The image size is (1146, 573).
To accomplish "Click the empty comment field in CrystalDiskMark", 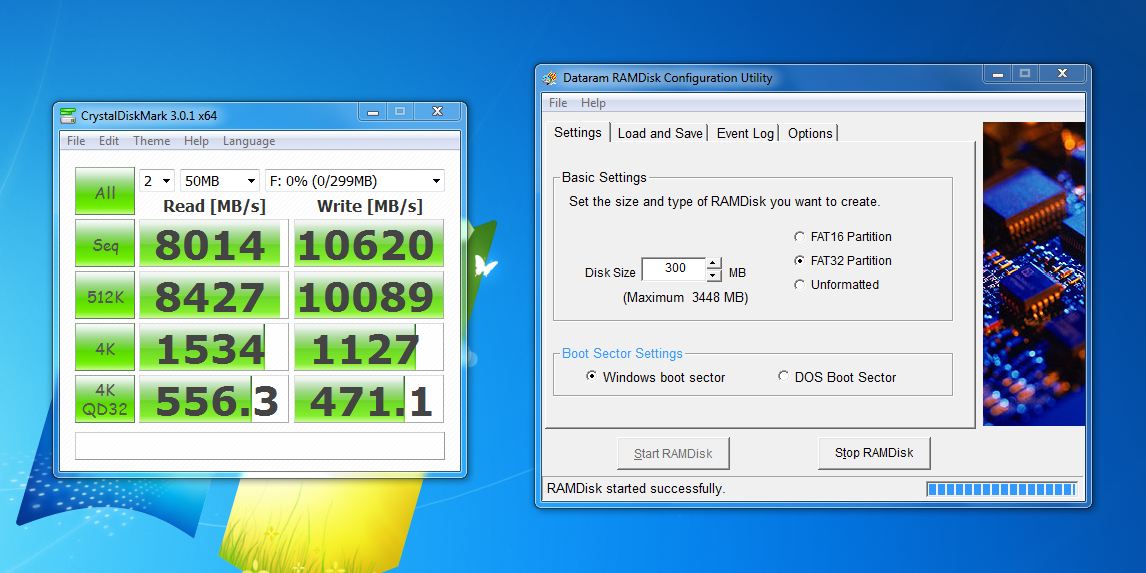I will click(259, 446).
